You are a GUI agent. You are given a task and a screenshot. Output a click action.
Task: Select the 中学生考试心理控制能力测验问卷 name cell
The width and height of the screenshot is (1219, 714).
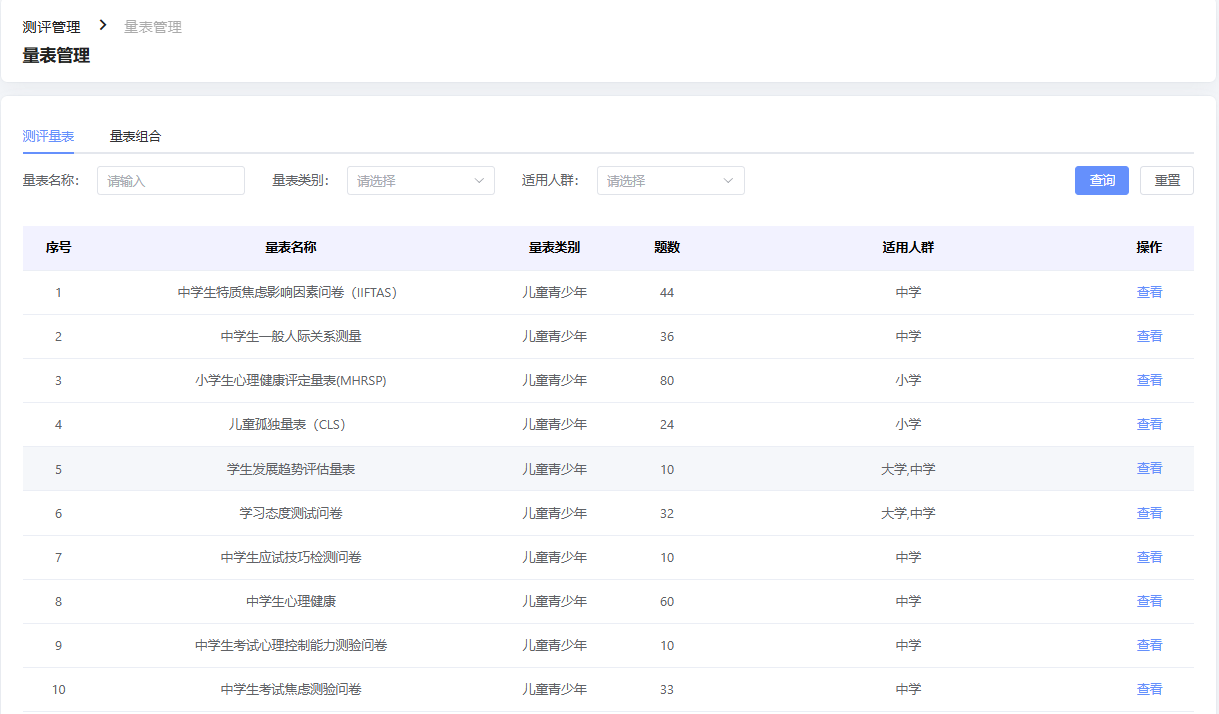click(291, 645)
